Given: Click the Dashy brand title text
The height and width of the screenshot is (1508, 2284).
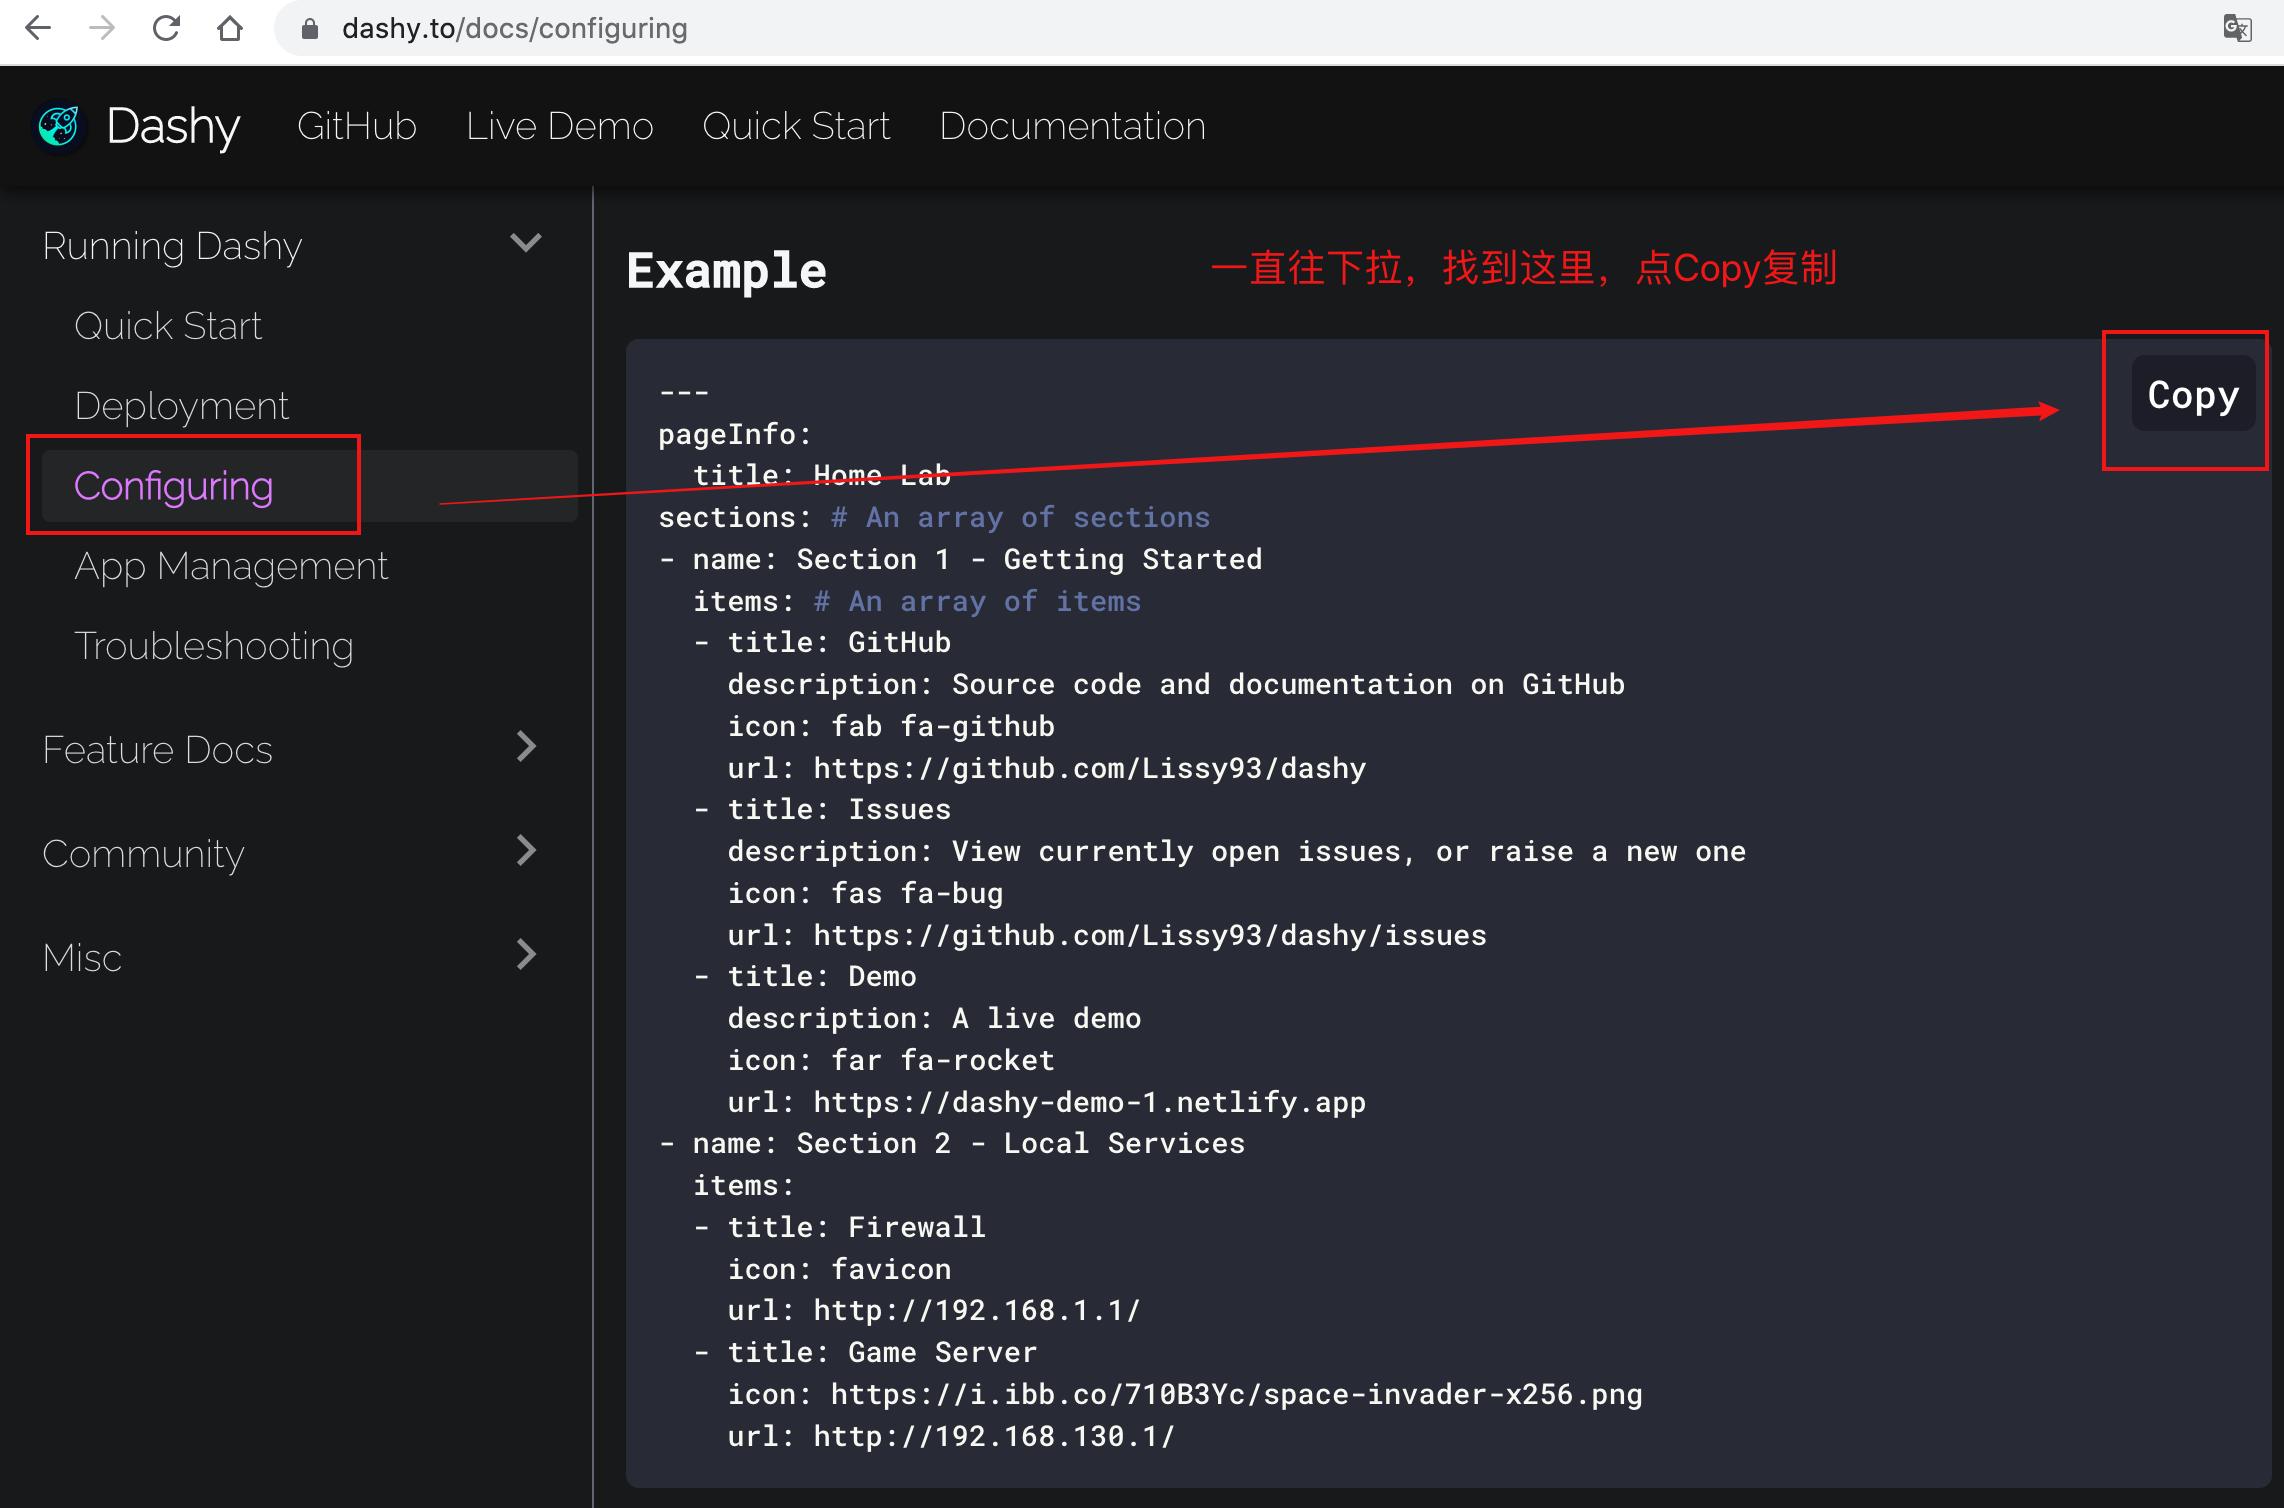Looking at the screenshot, I should coord(173,127).
